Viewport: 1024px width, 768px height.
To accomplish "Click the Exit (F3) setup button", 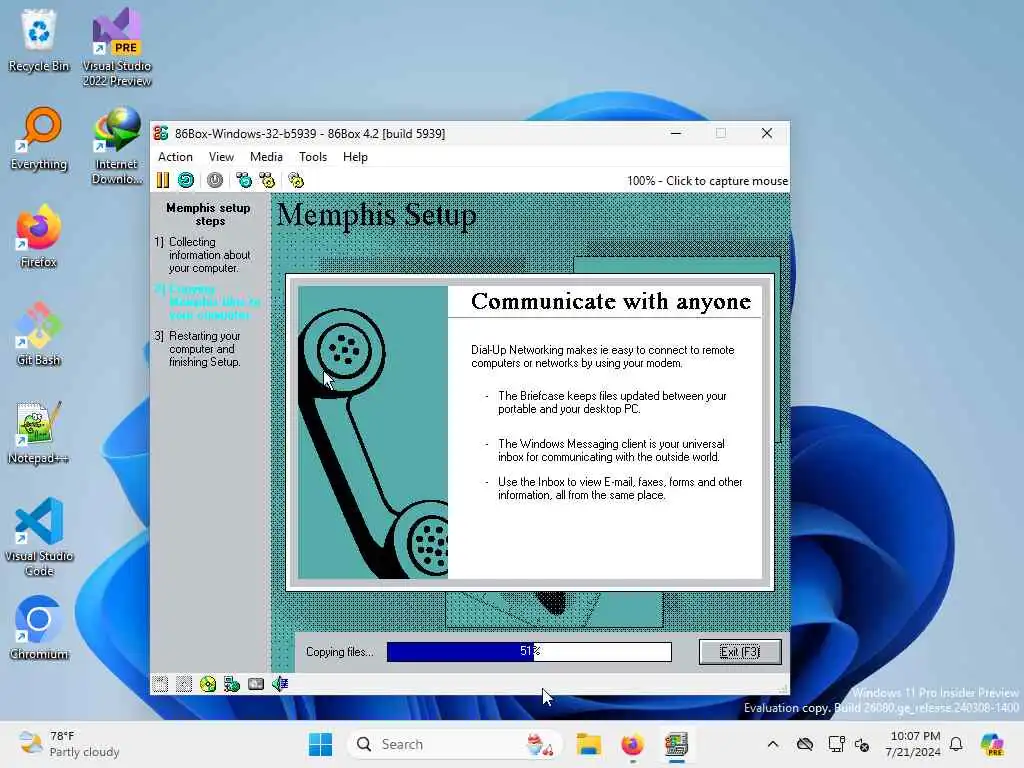I will point(740,652).
